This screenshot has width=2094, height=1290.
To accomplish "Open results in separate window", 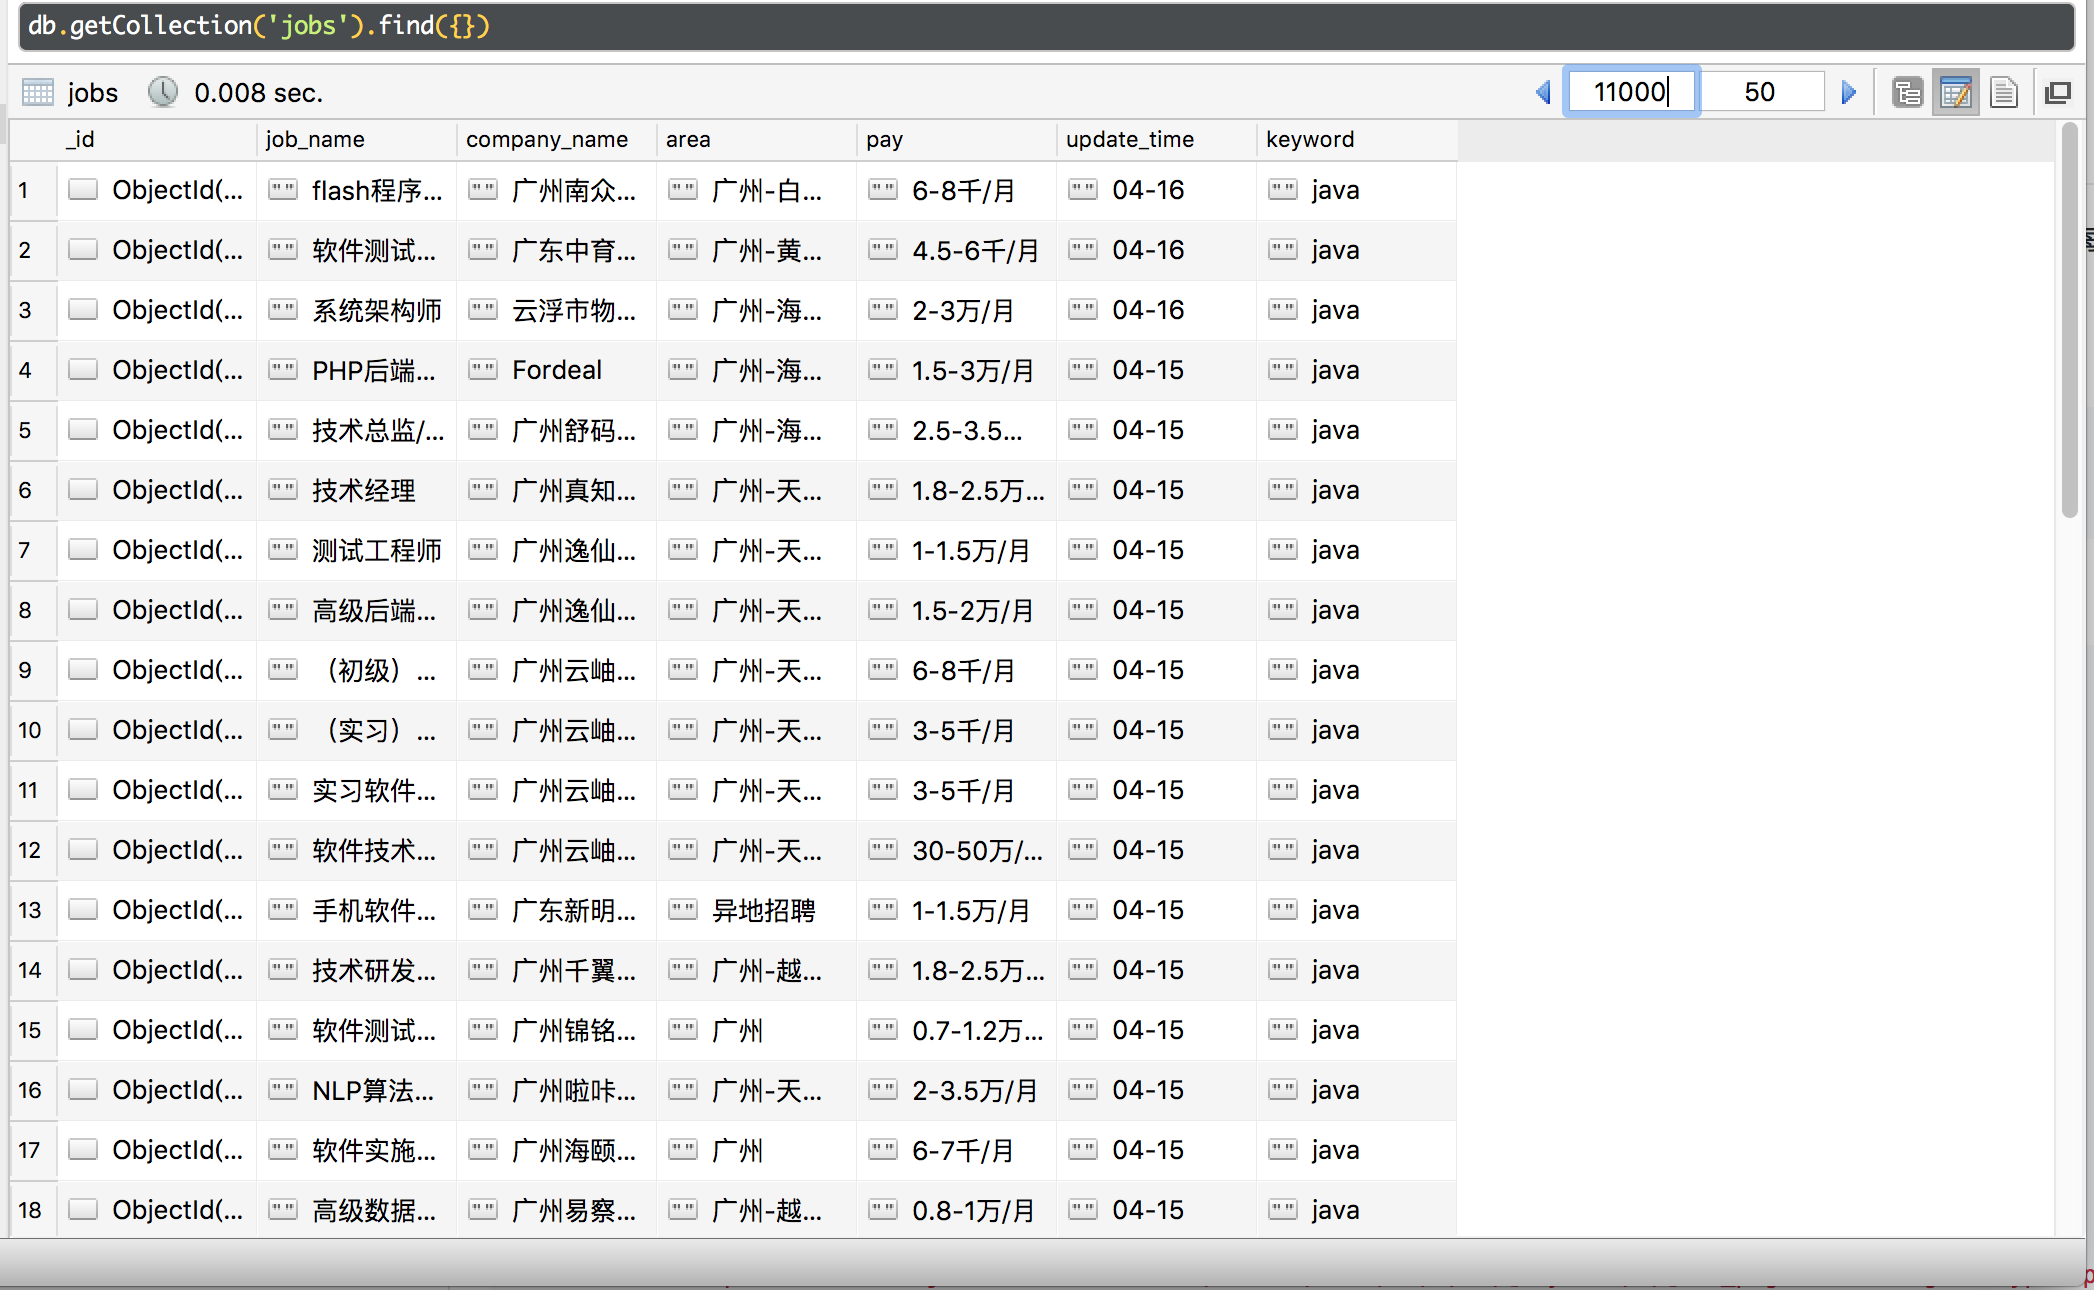I will click(x=2058, y=93).
